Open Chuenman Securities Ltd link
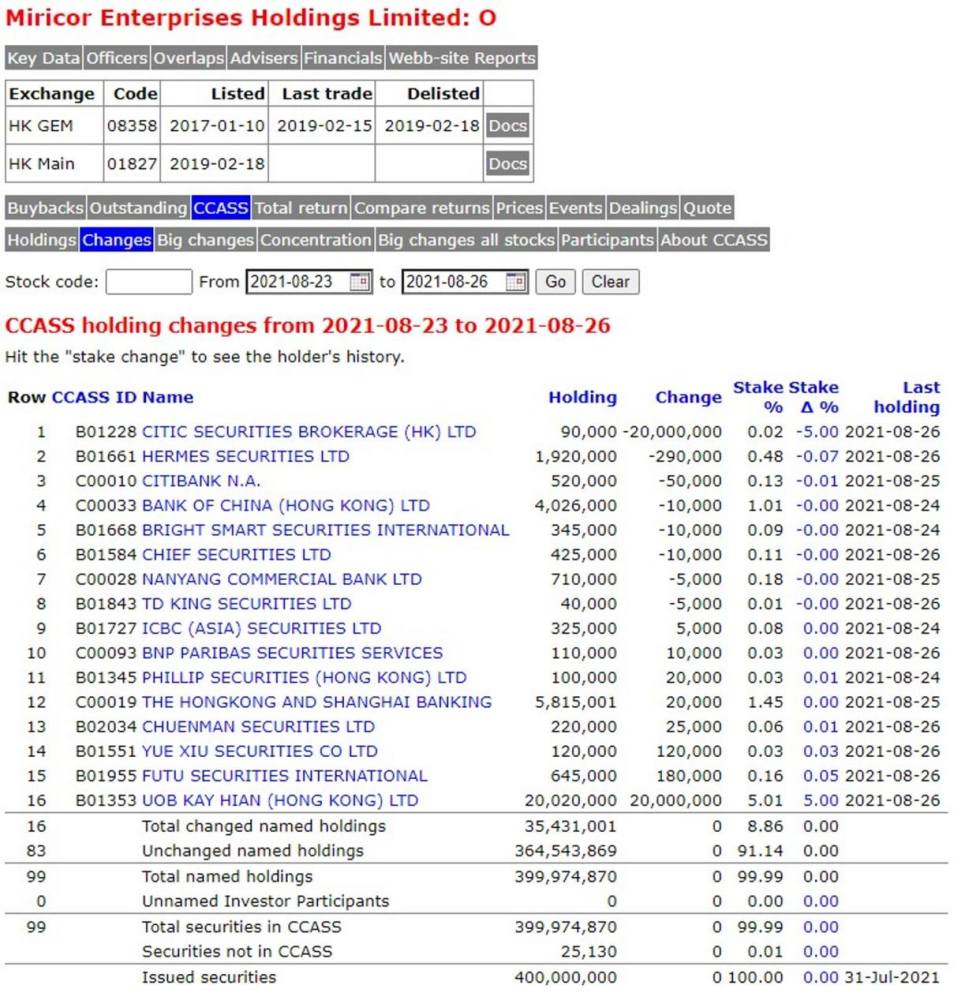Image resolution: width=980 pixels, height=1000 pixels. [x=258, y=726]
